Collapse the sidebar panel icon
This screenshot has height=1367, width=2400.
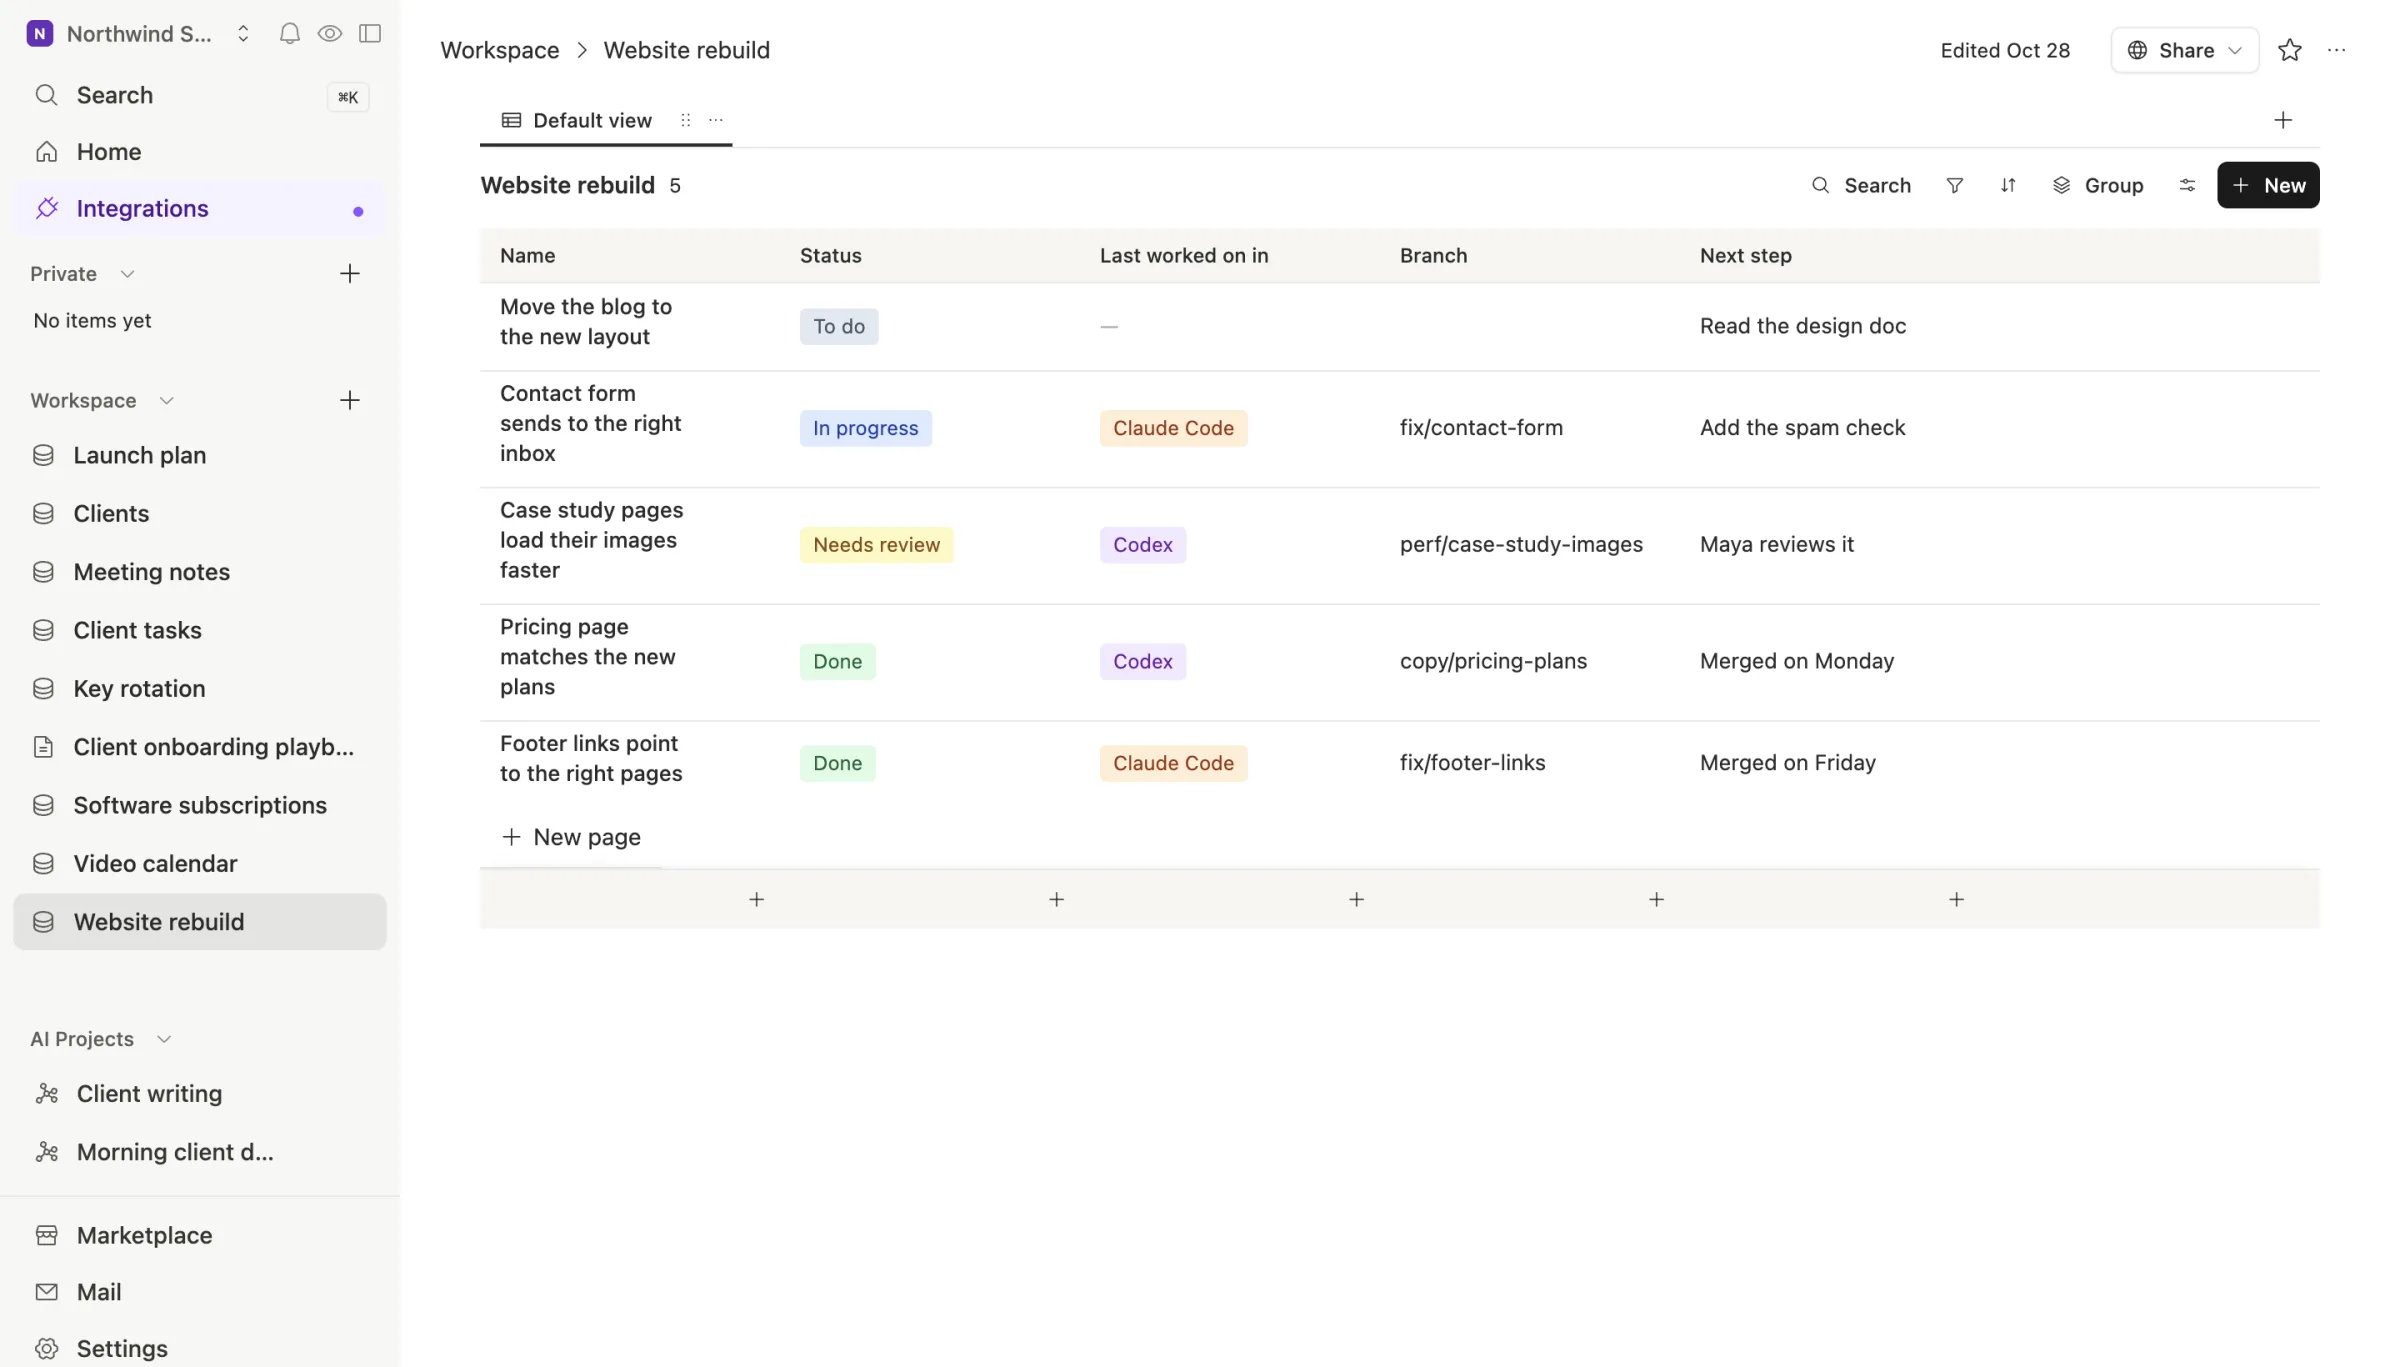tap(370, 34)
